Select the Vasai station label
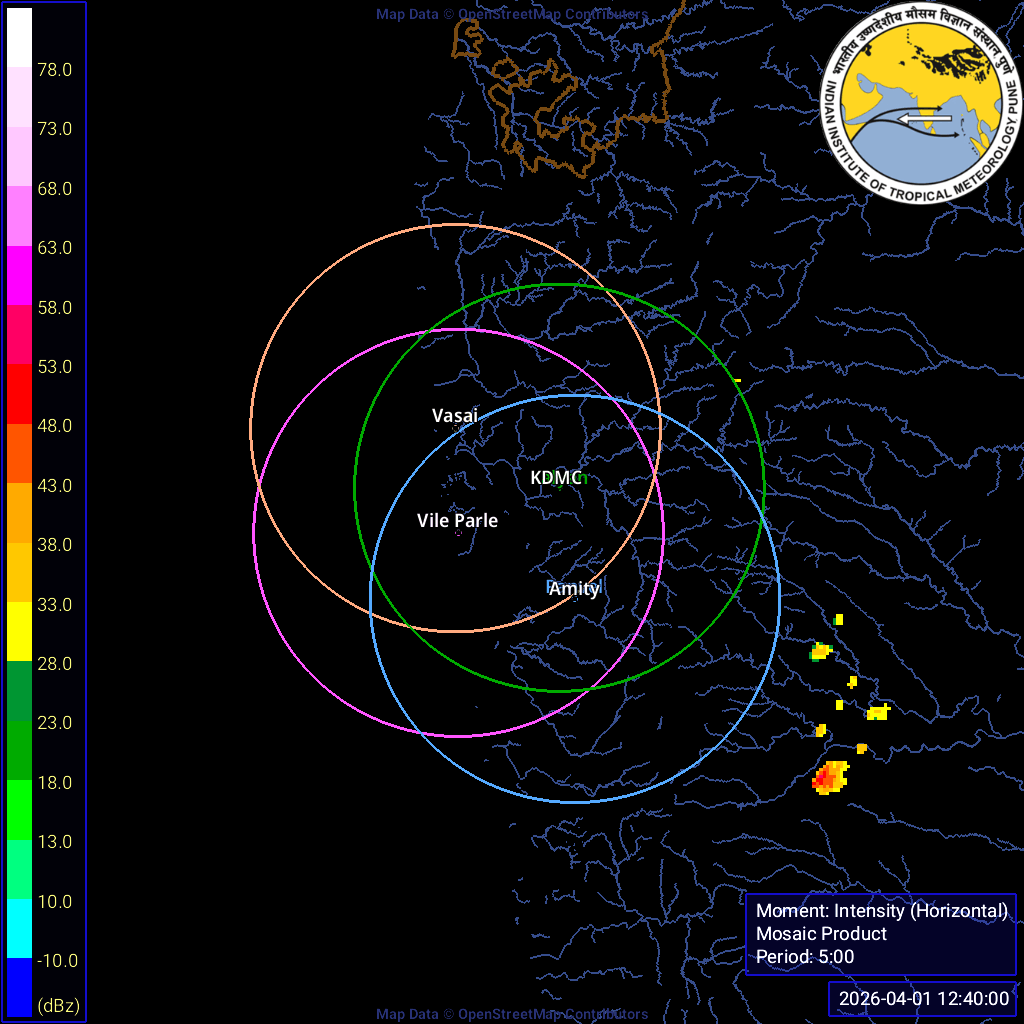 click(x=455, y=415)
